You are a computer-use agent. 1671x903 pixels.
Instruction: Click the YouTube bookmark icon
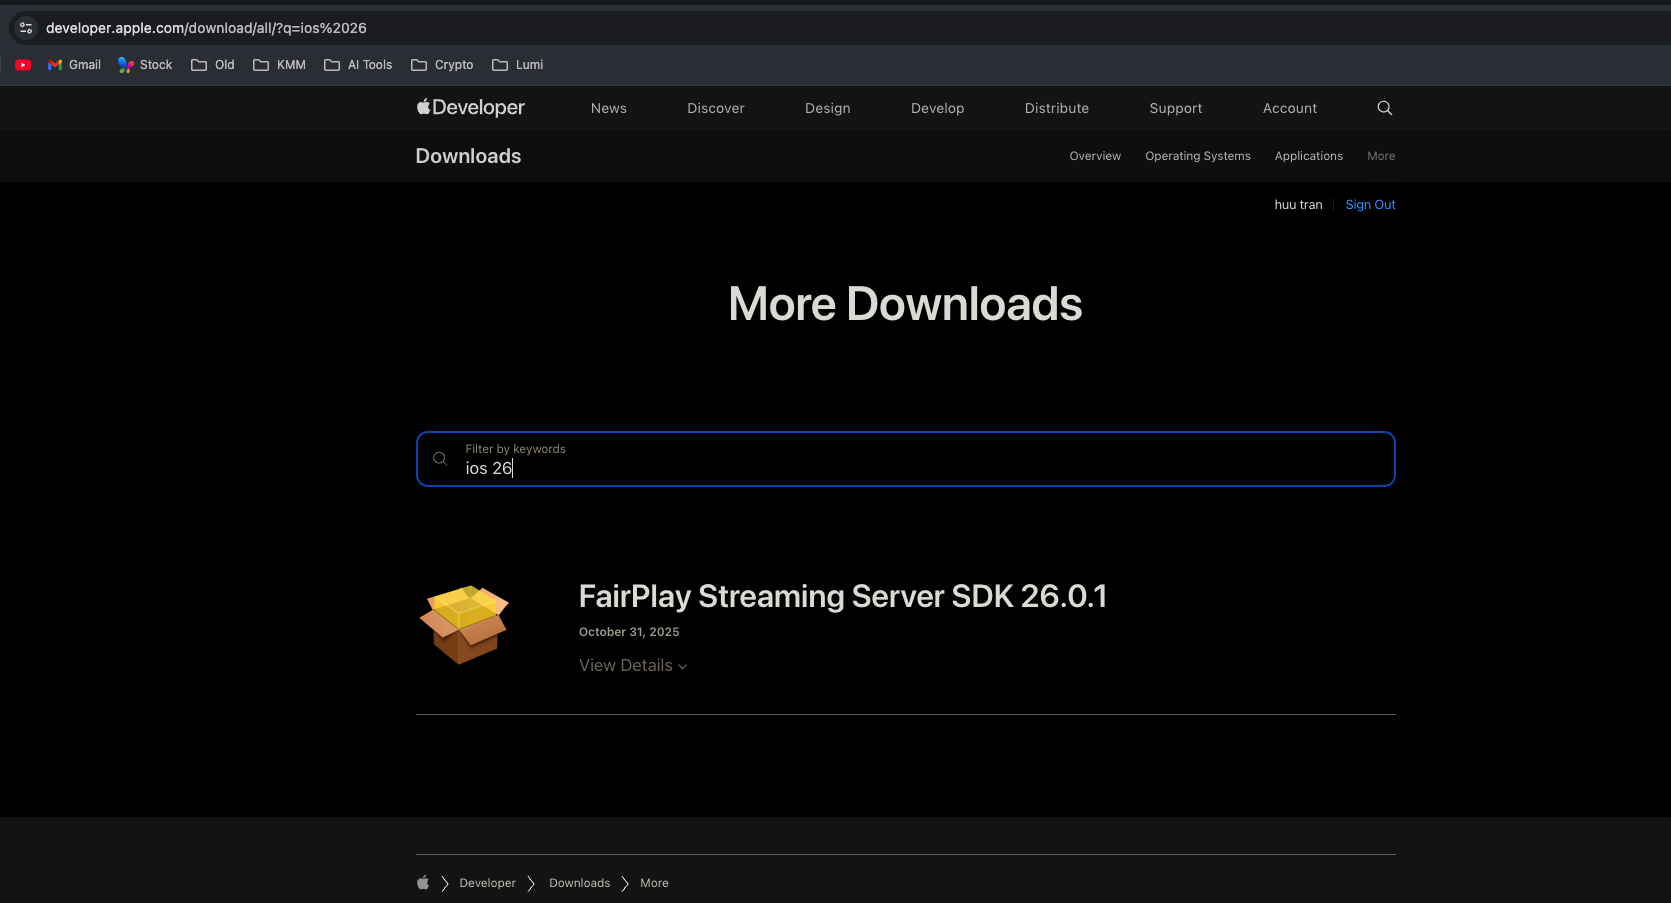(x=23, y=65)
